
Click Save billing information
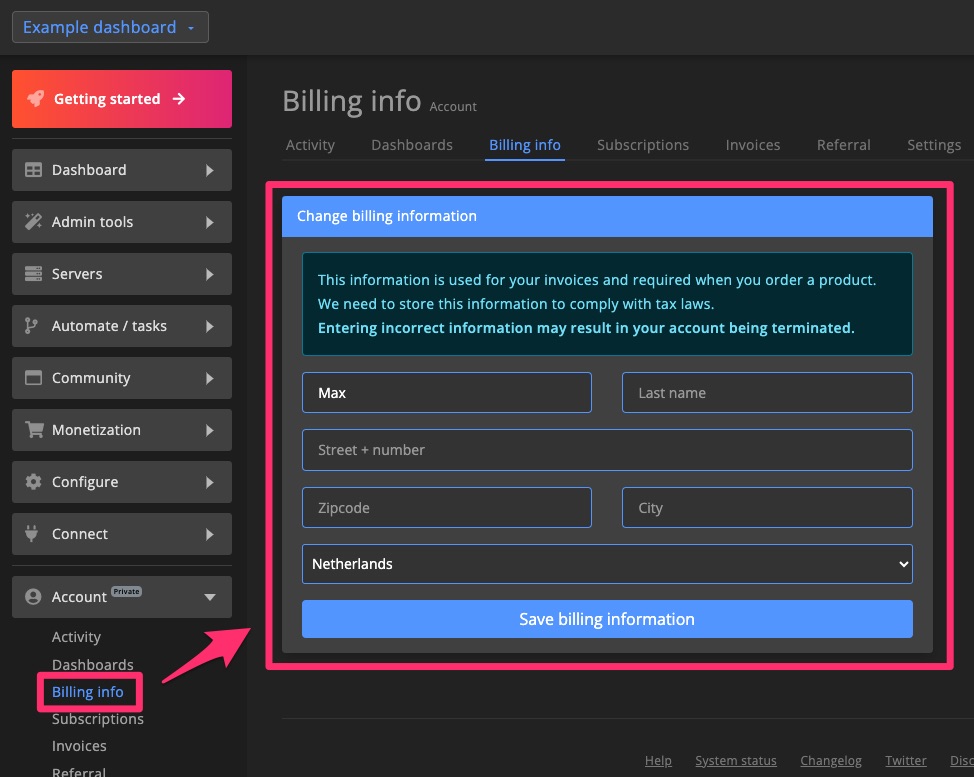pos(607,619)
